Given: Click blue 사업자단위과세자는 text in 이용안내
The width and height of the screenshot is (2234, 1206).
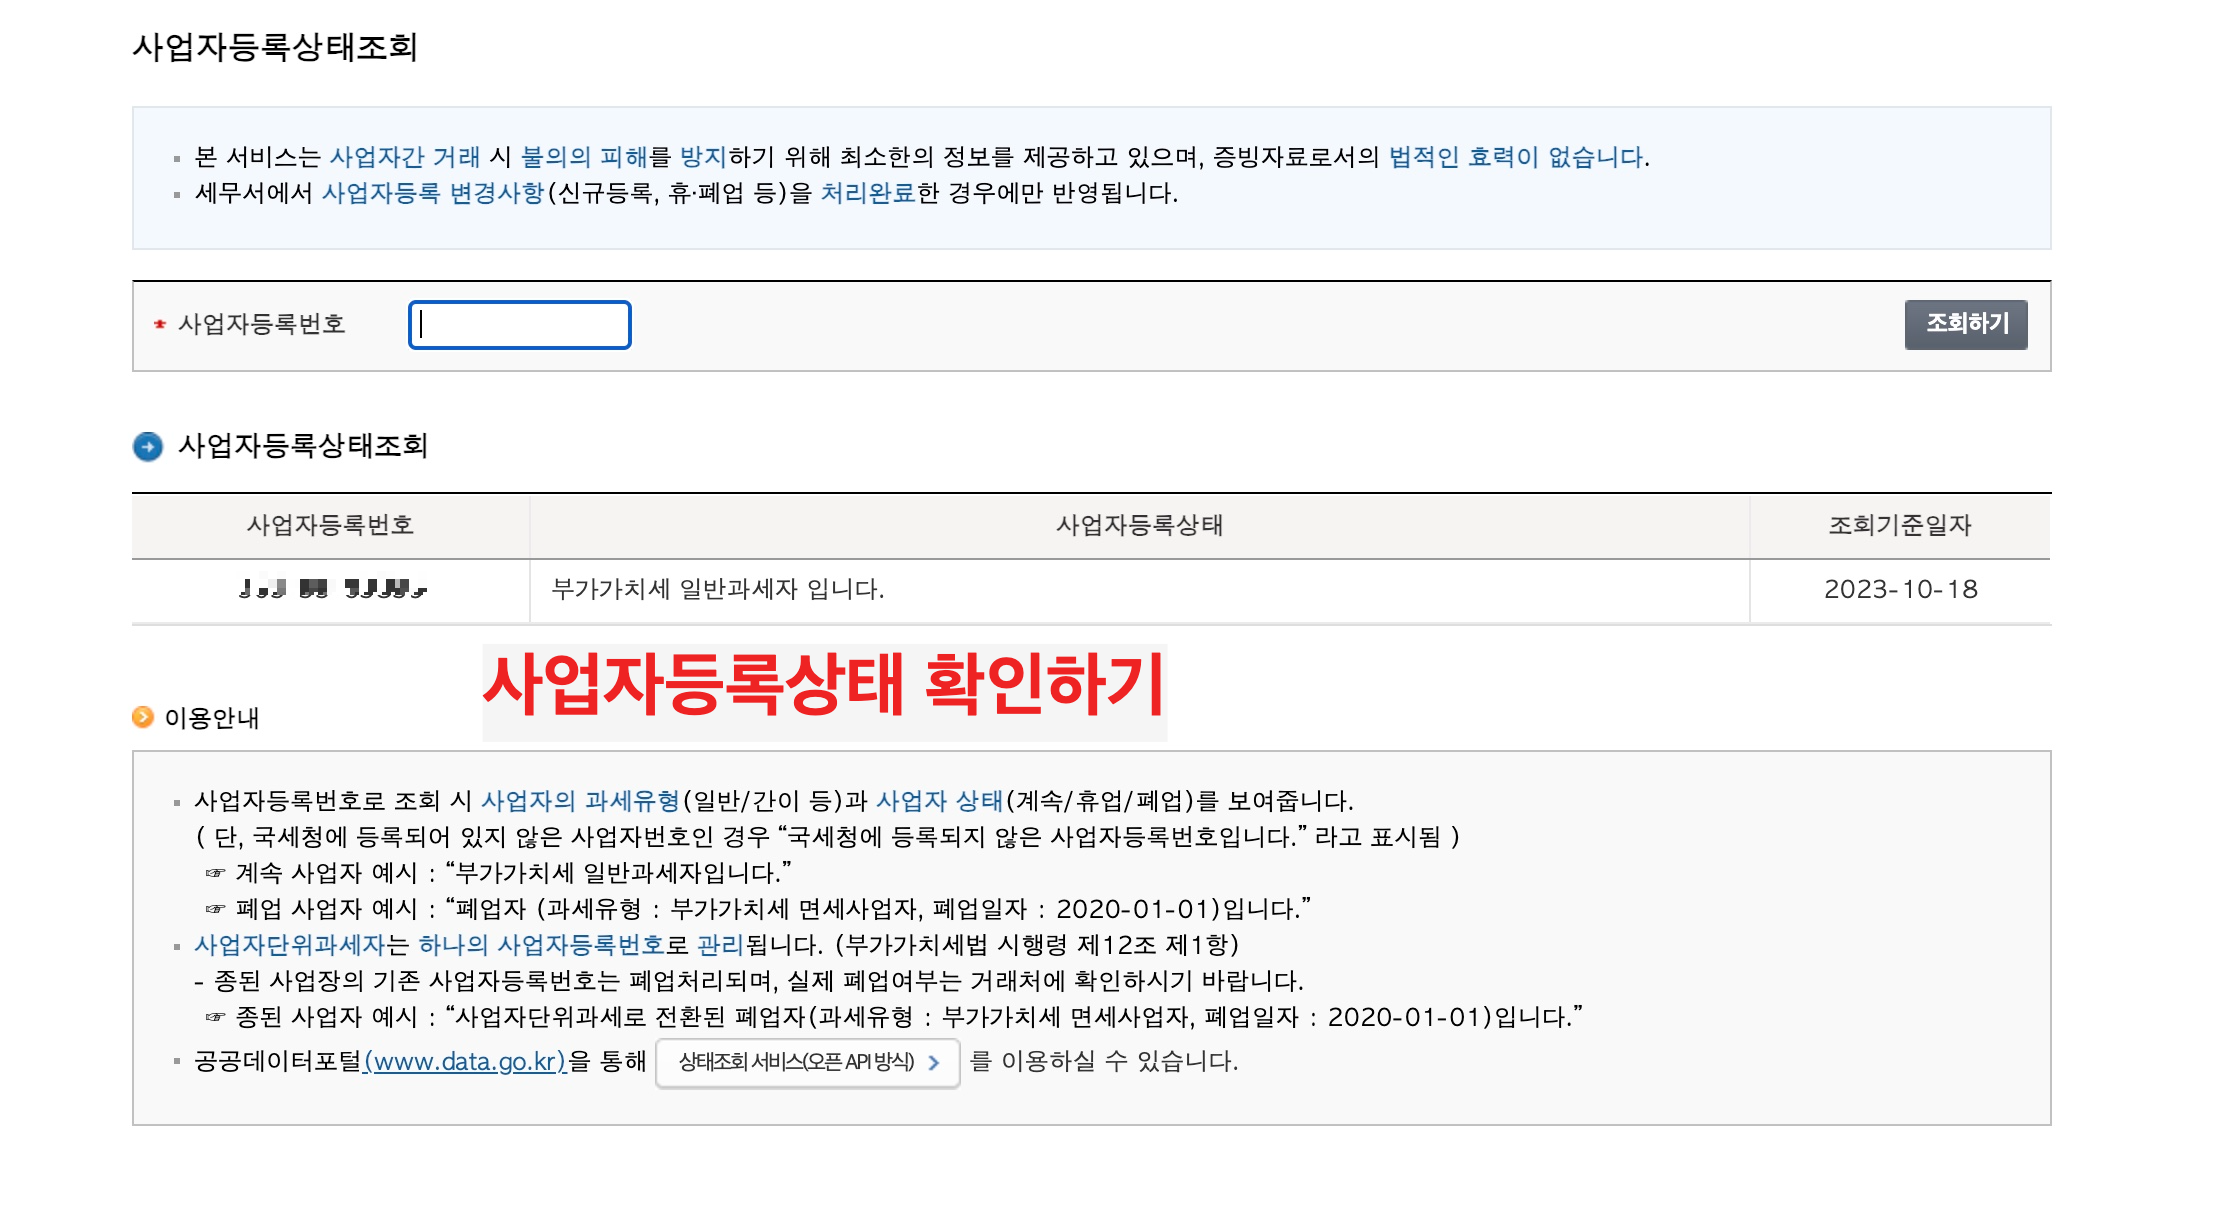Looking at the screenshot, I should [290, 945].
